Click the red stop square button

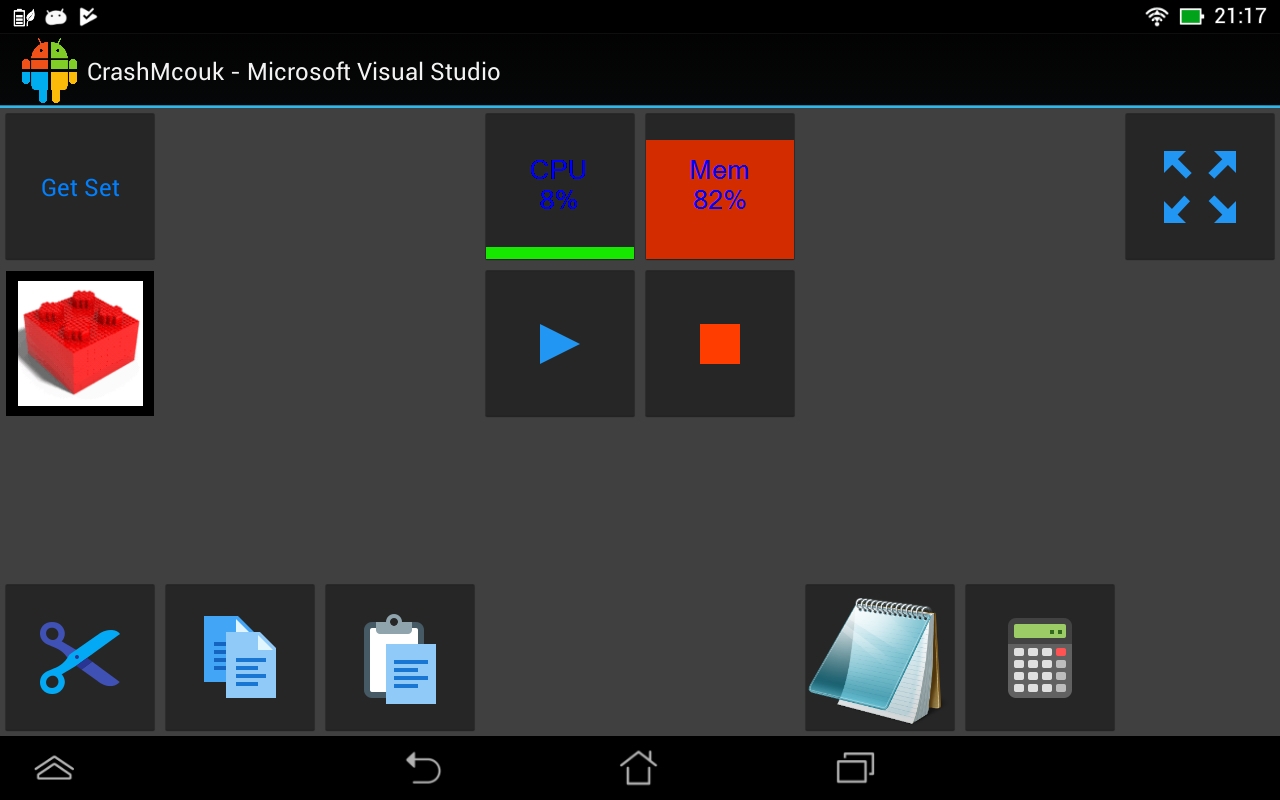pyautogui.click(x=720, y=343)
